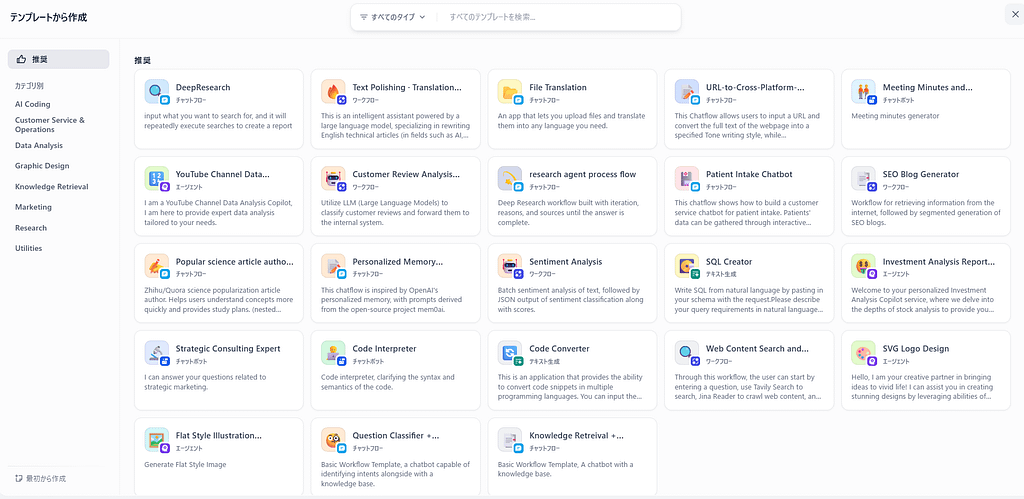Select Customer Service & Operations category

coord(49,125)
